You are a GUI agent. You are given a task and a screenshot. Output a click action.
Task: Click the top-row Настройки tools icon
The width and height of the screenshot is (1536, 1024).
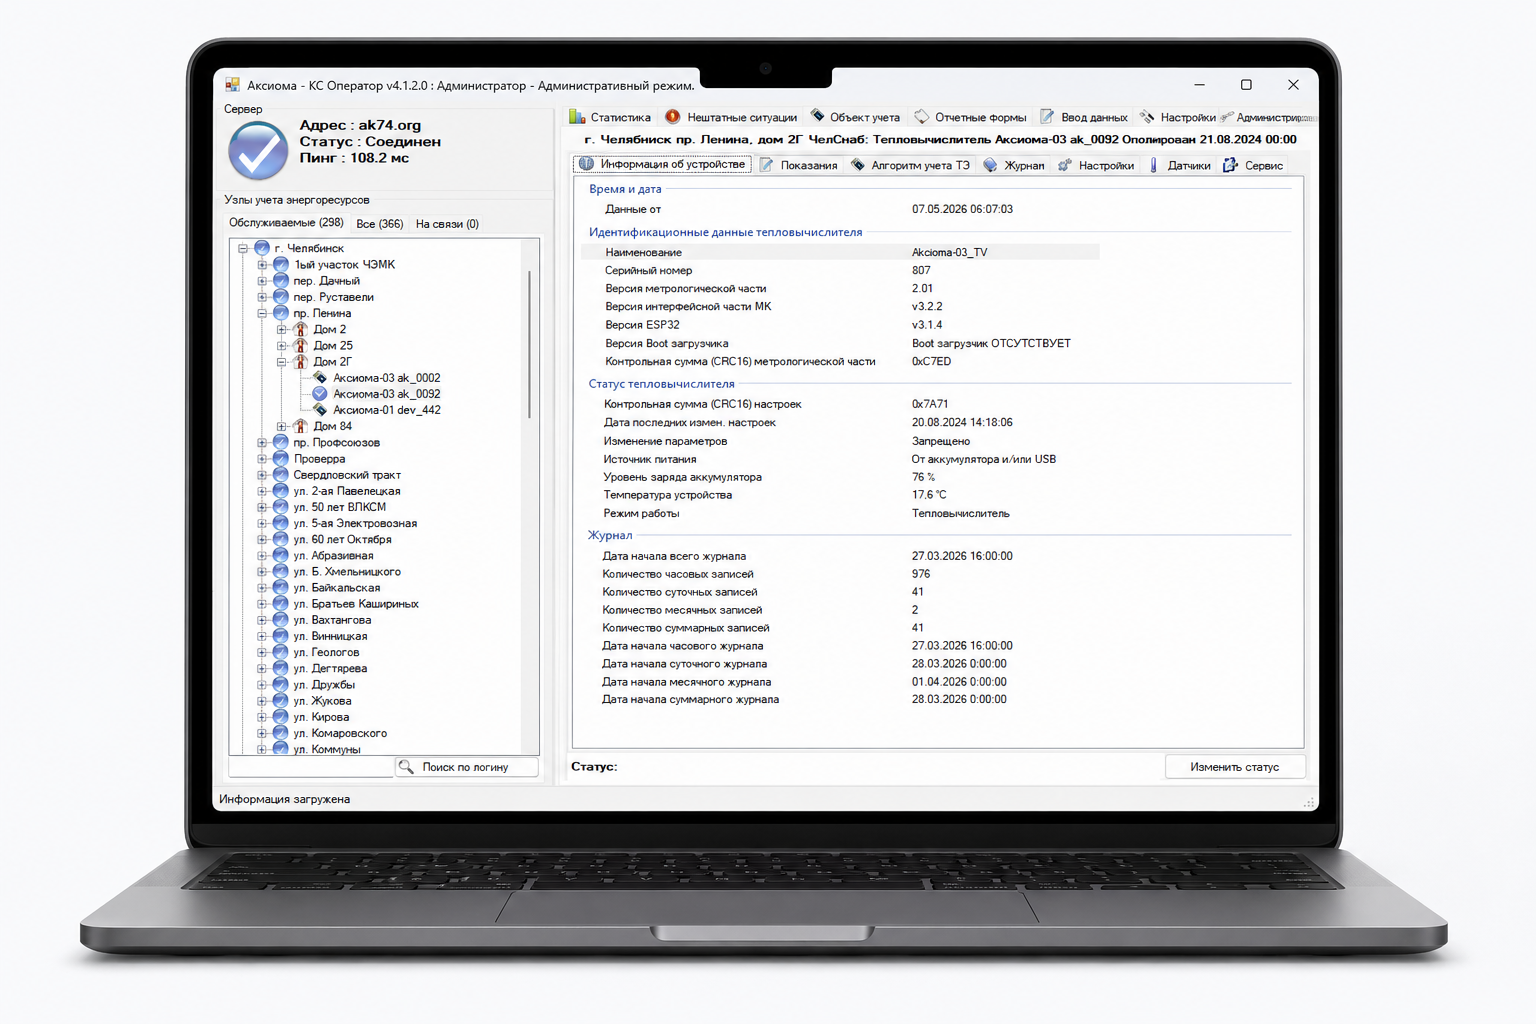pyautogui.click(x=1147, y=117)
